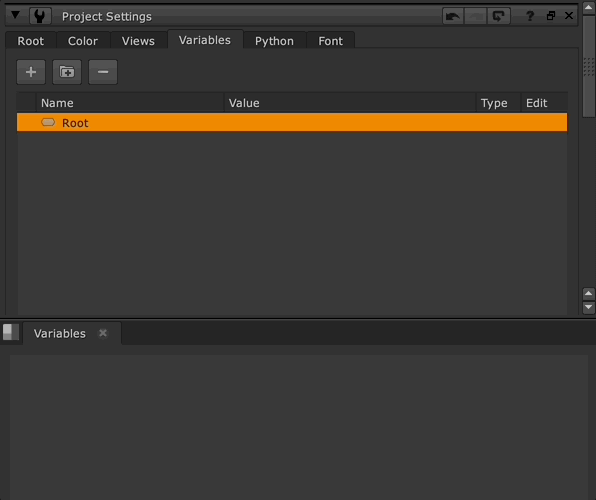Click the undo arrow in panel header
Viewport: 596px width, 500px height.
453,16
